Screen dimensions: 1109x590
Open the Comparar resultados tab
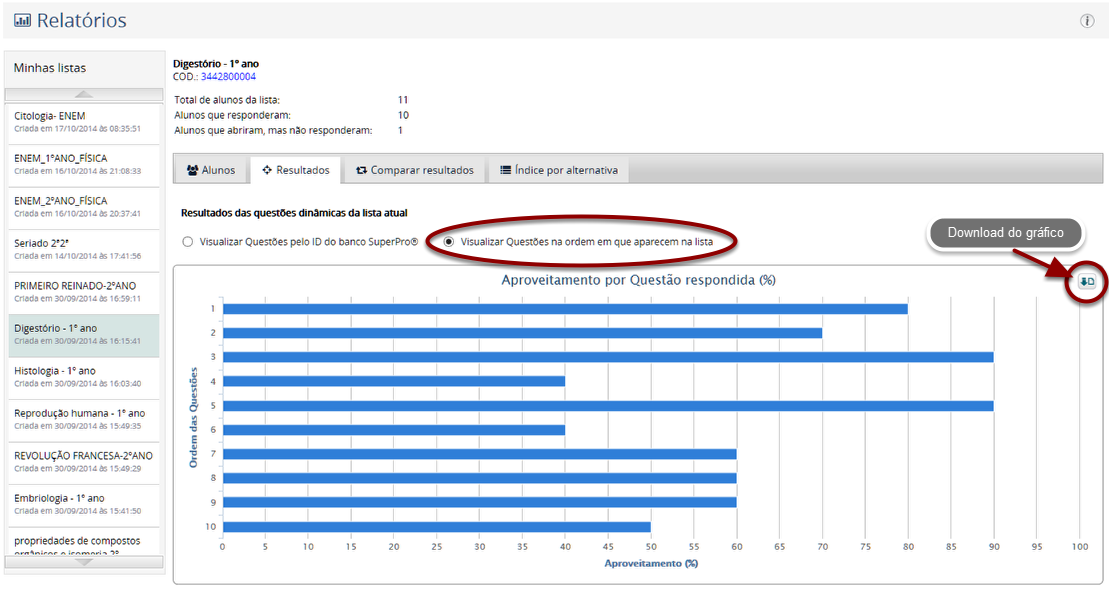[414, 170]
